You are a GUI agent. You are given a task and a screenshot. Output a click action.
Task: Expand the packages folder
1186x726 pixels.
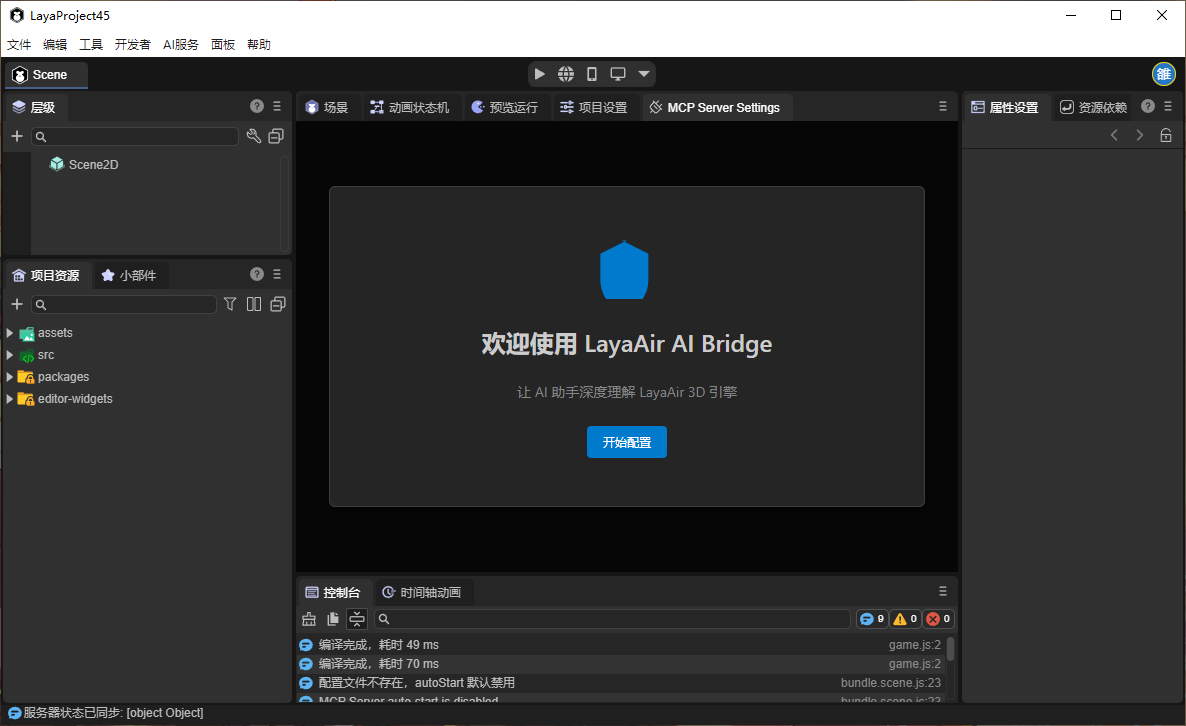click(x=10, y=377)
